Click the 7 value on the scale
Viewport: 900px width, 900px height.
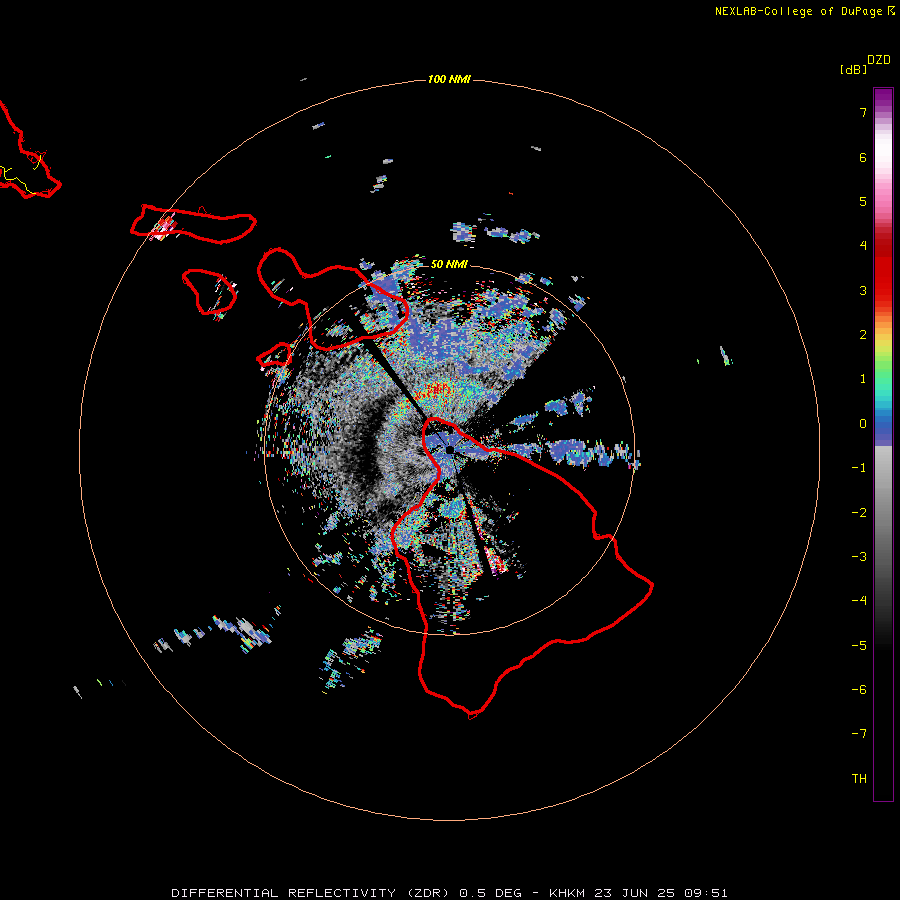point(863,112)
